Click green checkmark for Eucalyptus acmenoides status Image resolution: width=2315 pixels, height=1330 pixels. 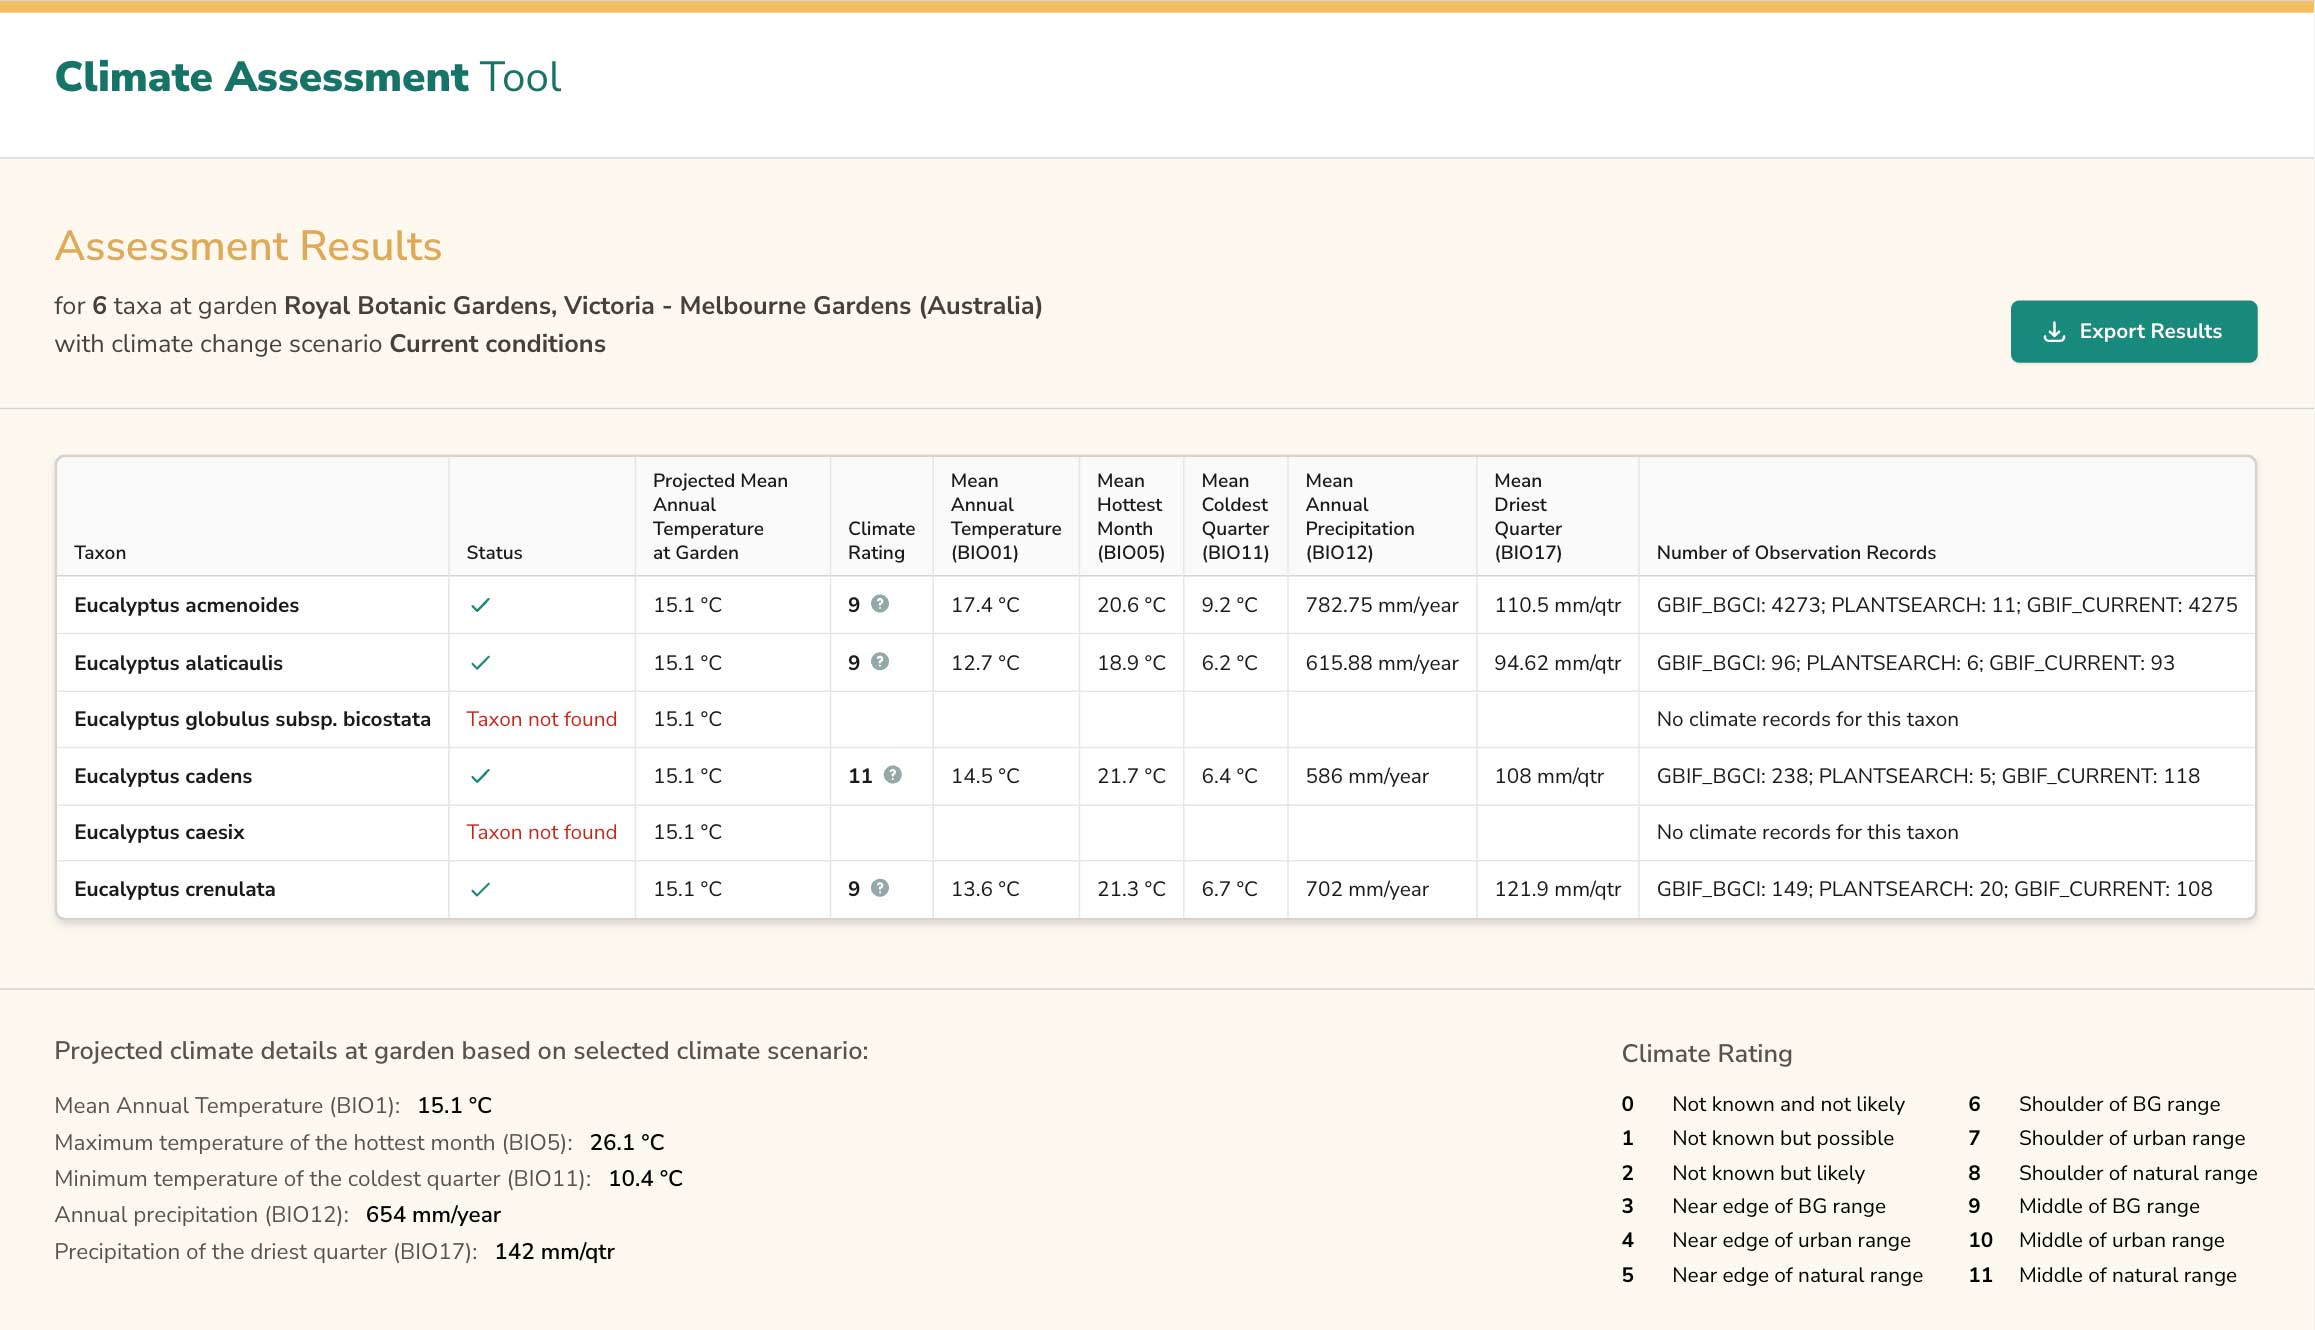coord(481,604)
